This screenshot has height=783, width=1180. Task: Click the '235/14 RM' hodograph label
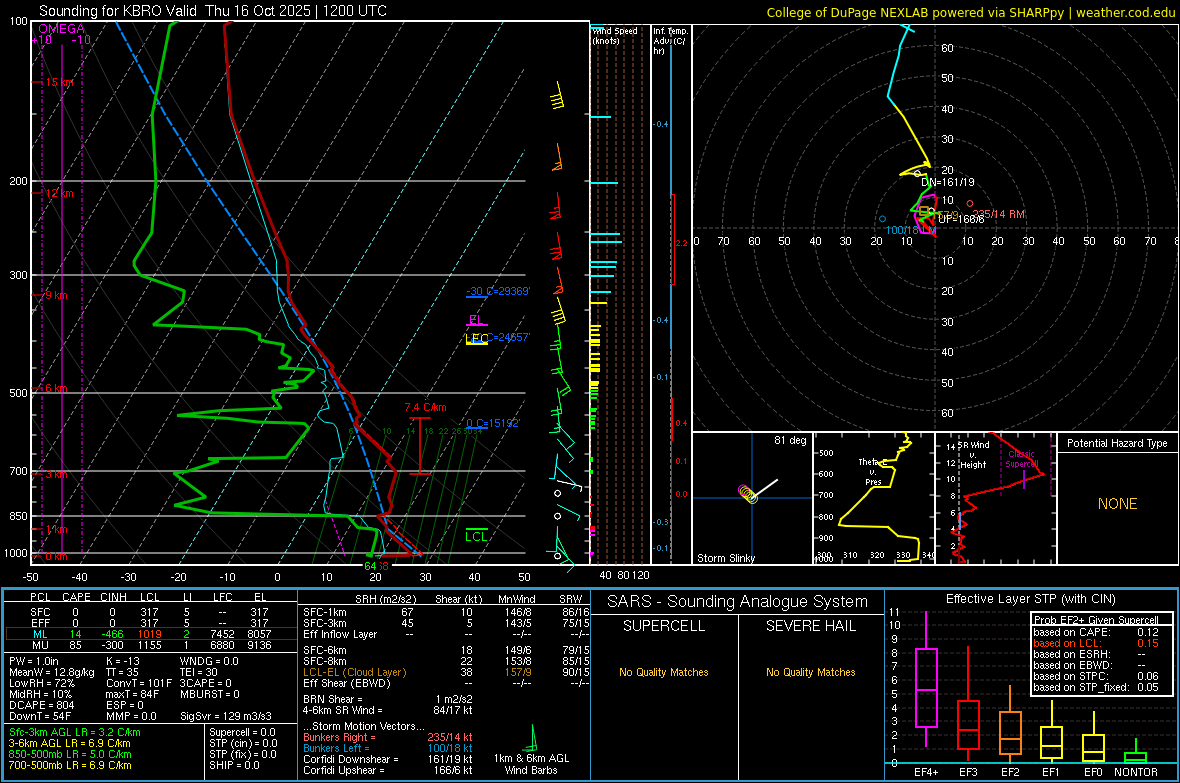tap(999, 215)
